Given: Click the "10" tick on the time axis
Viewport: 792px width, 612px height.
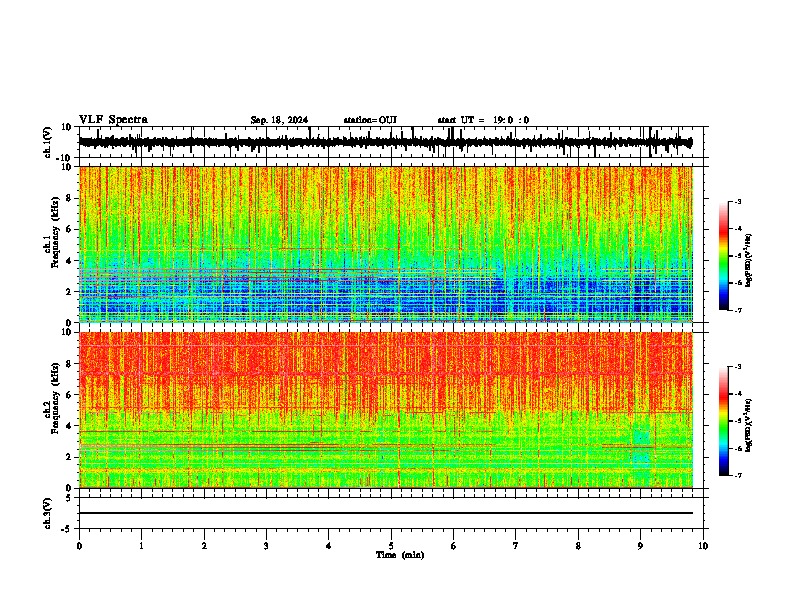Looking at the screenshot, I should [703, 546].
